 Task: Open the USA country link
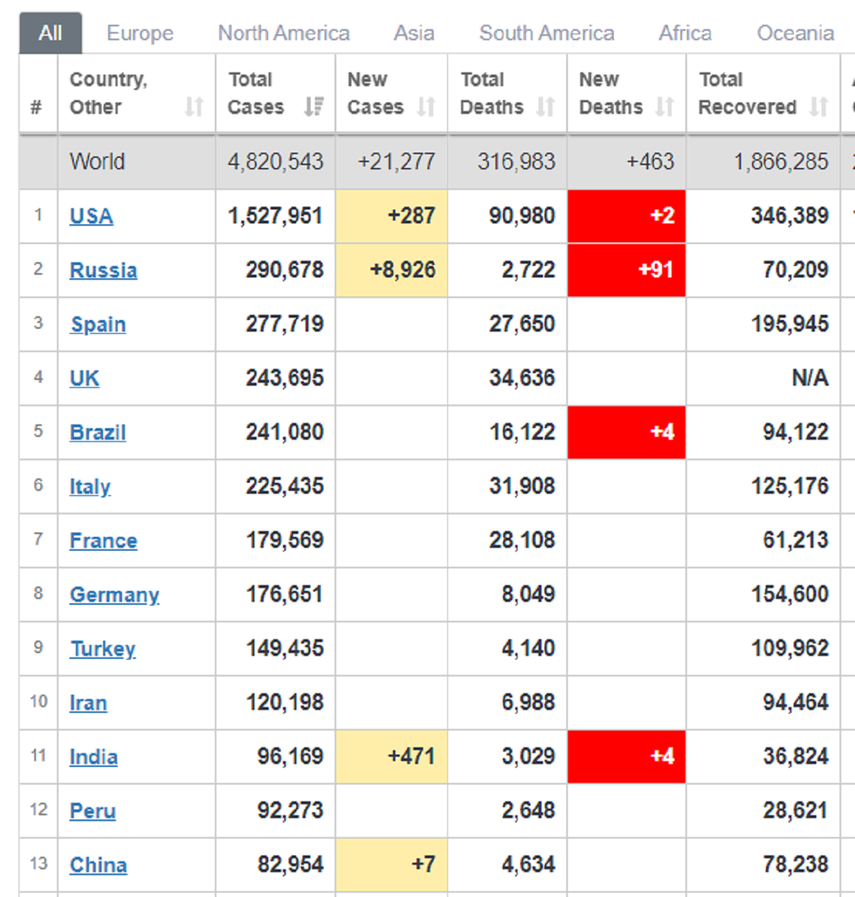point(91,216)
